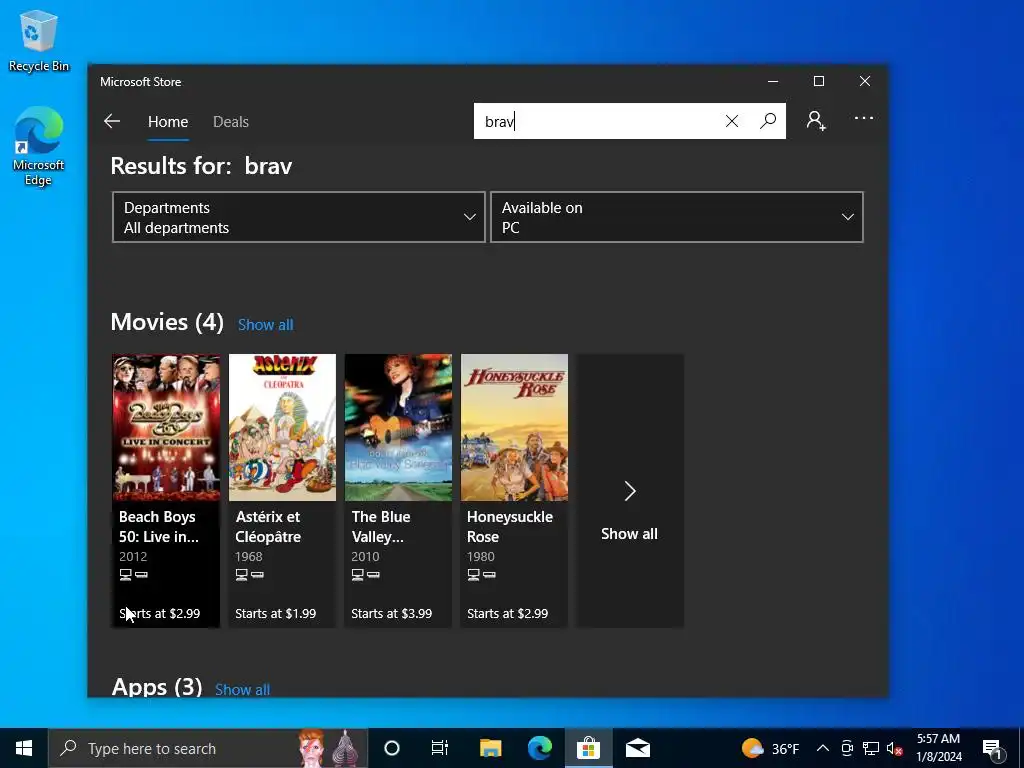The image size is (1024, 768).
Task: Click the console device icon under Astérix 1968
Action: coord(257,575)
